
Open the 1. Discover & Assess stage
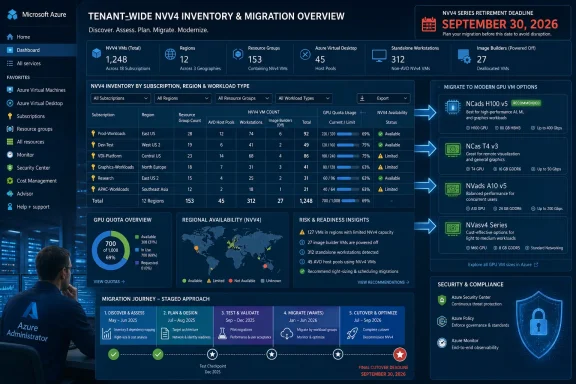pos(128,326)
